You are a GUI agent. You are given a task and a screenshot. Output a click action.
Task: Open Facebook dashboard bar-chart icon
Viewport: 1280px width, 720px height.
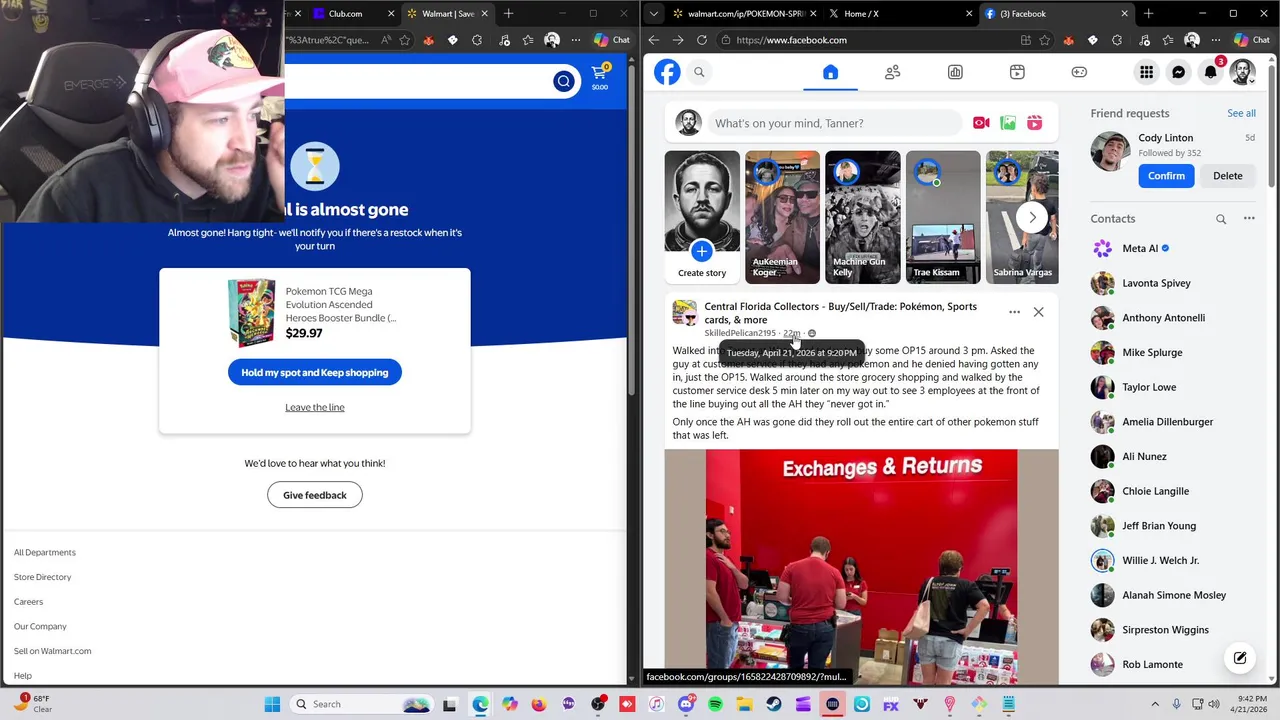(x=955, y=72)
